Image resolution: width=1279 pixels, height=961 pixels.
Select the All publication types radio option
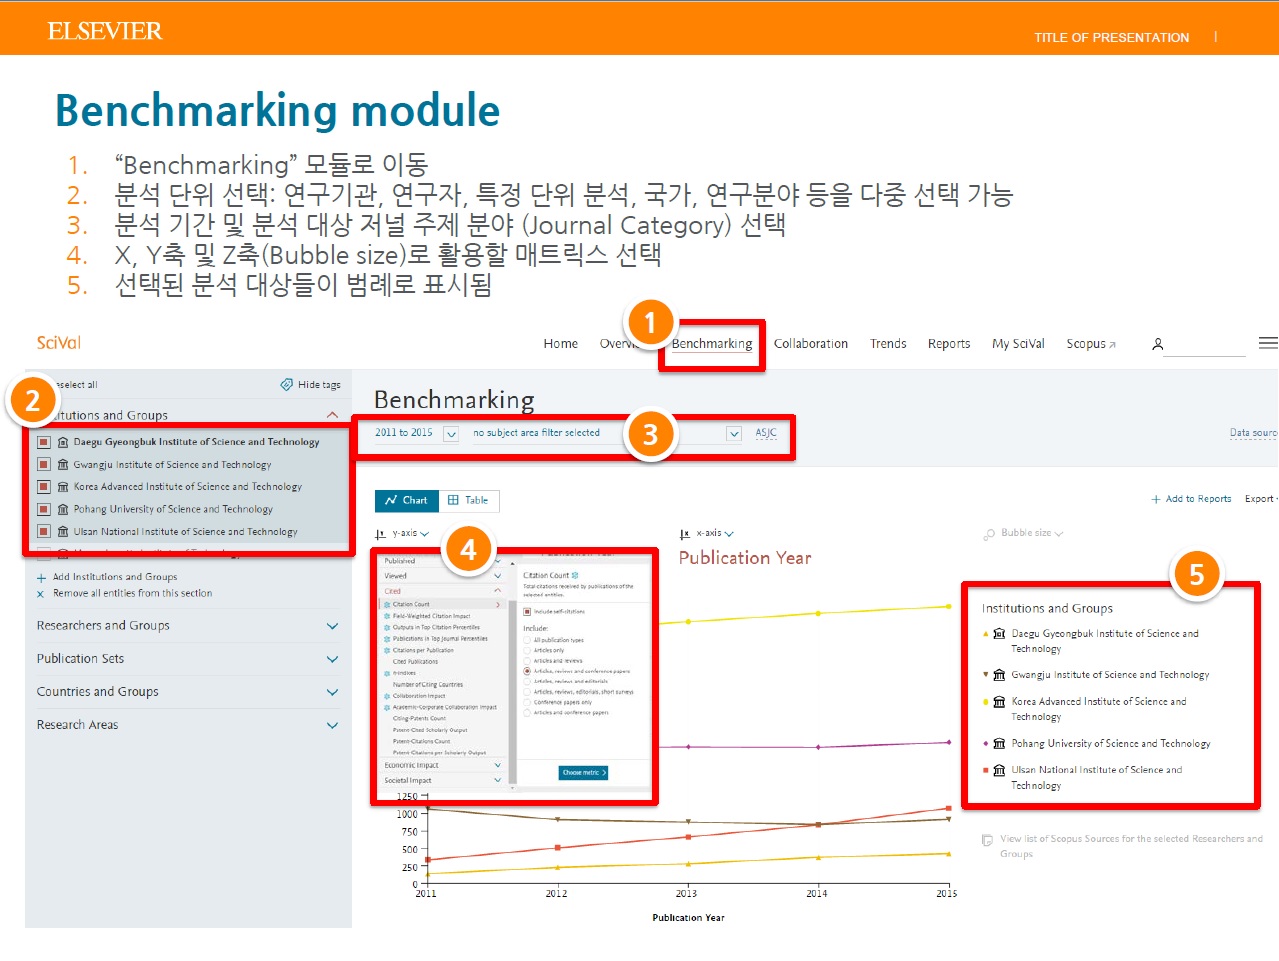[527, 640]
